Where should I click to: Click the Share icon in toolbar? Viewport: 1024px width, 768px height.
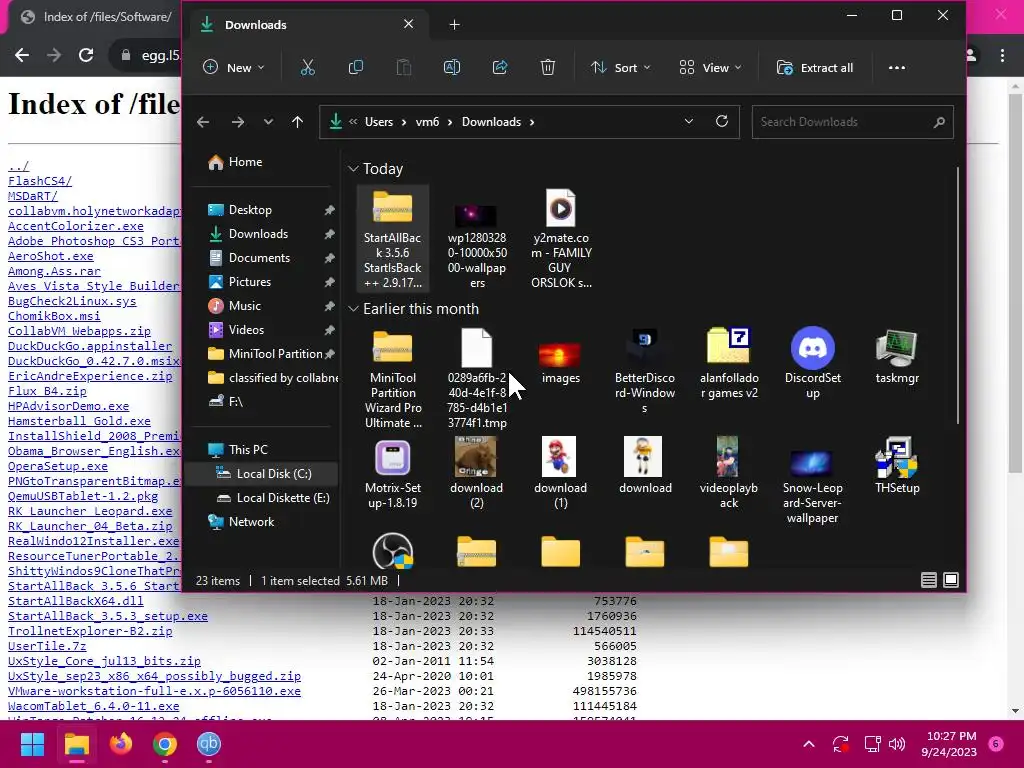tap(500, 67)
